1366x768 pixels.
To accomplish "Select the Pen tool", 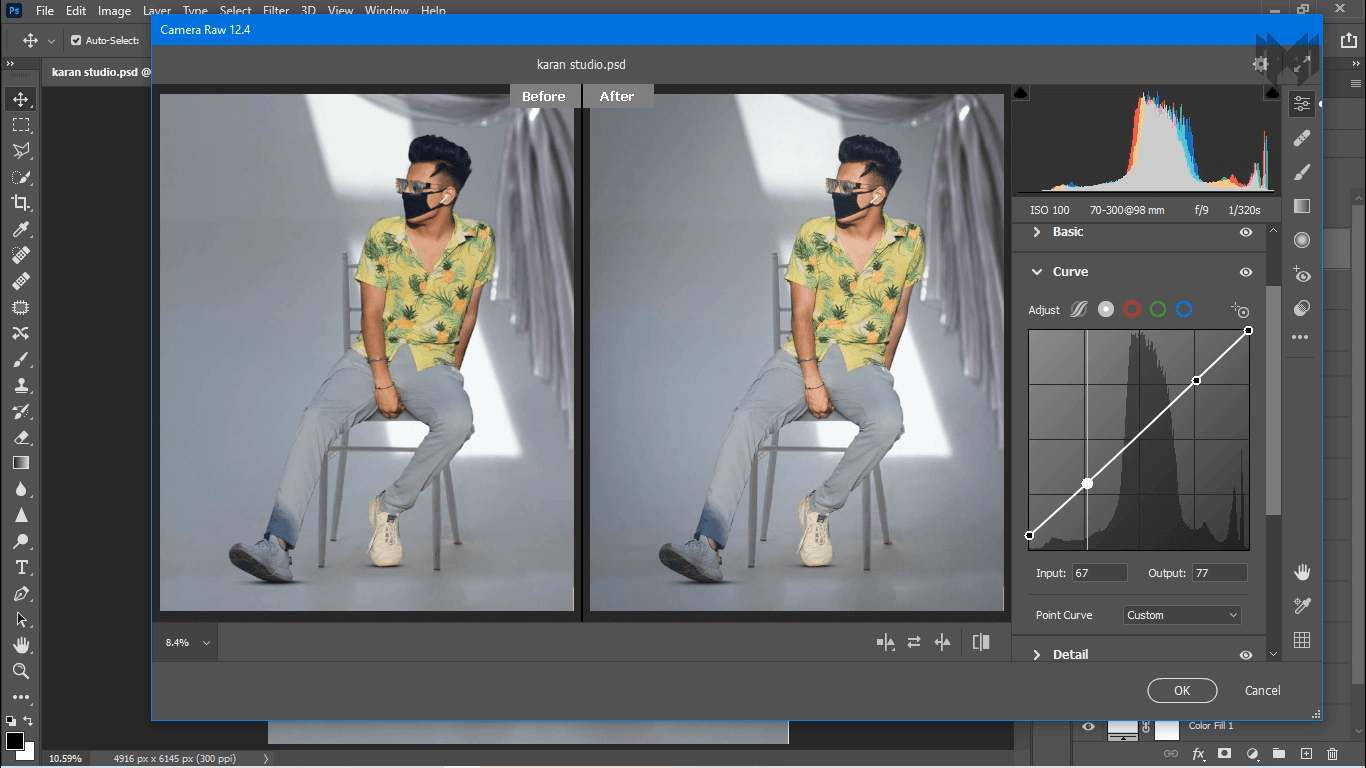I will coord(20,593).
